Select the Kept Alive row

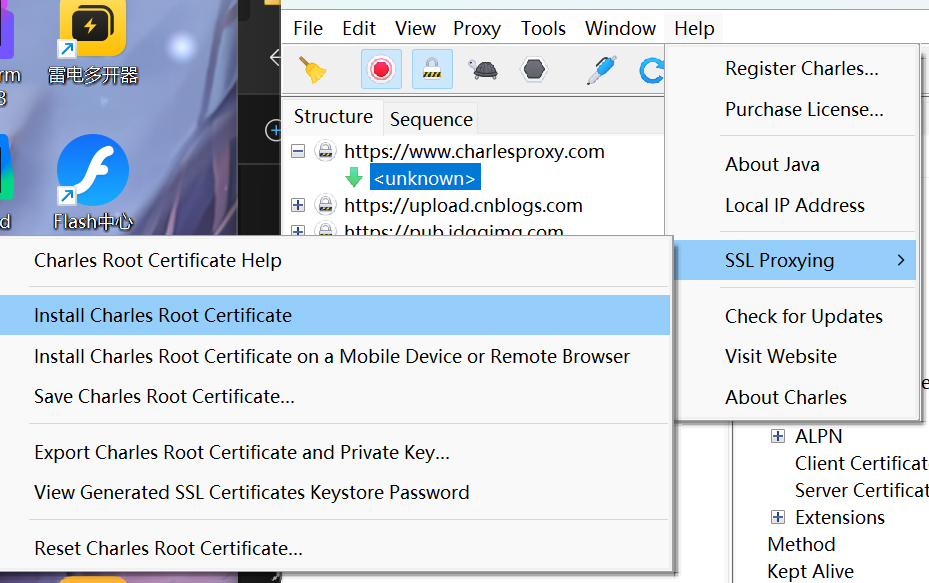[810, 571]
